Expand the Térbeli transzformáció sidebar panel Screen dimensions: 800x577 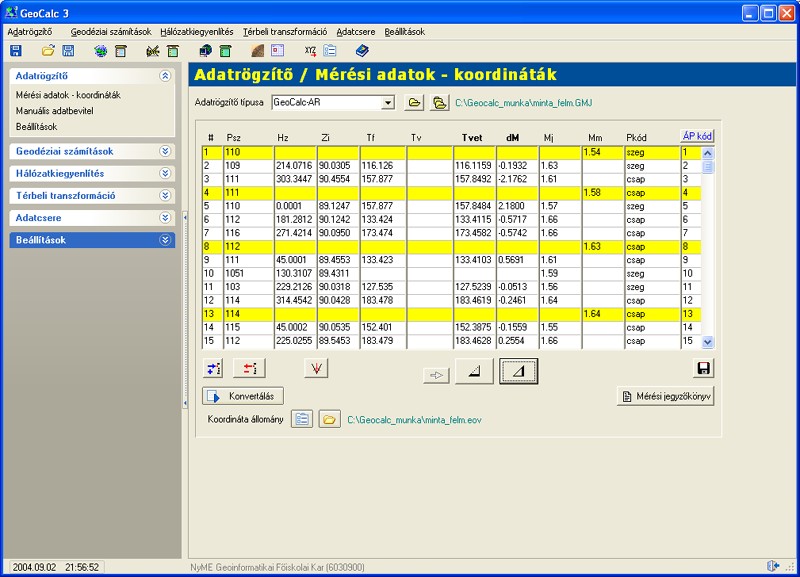165,195
